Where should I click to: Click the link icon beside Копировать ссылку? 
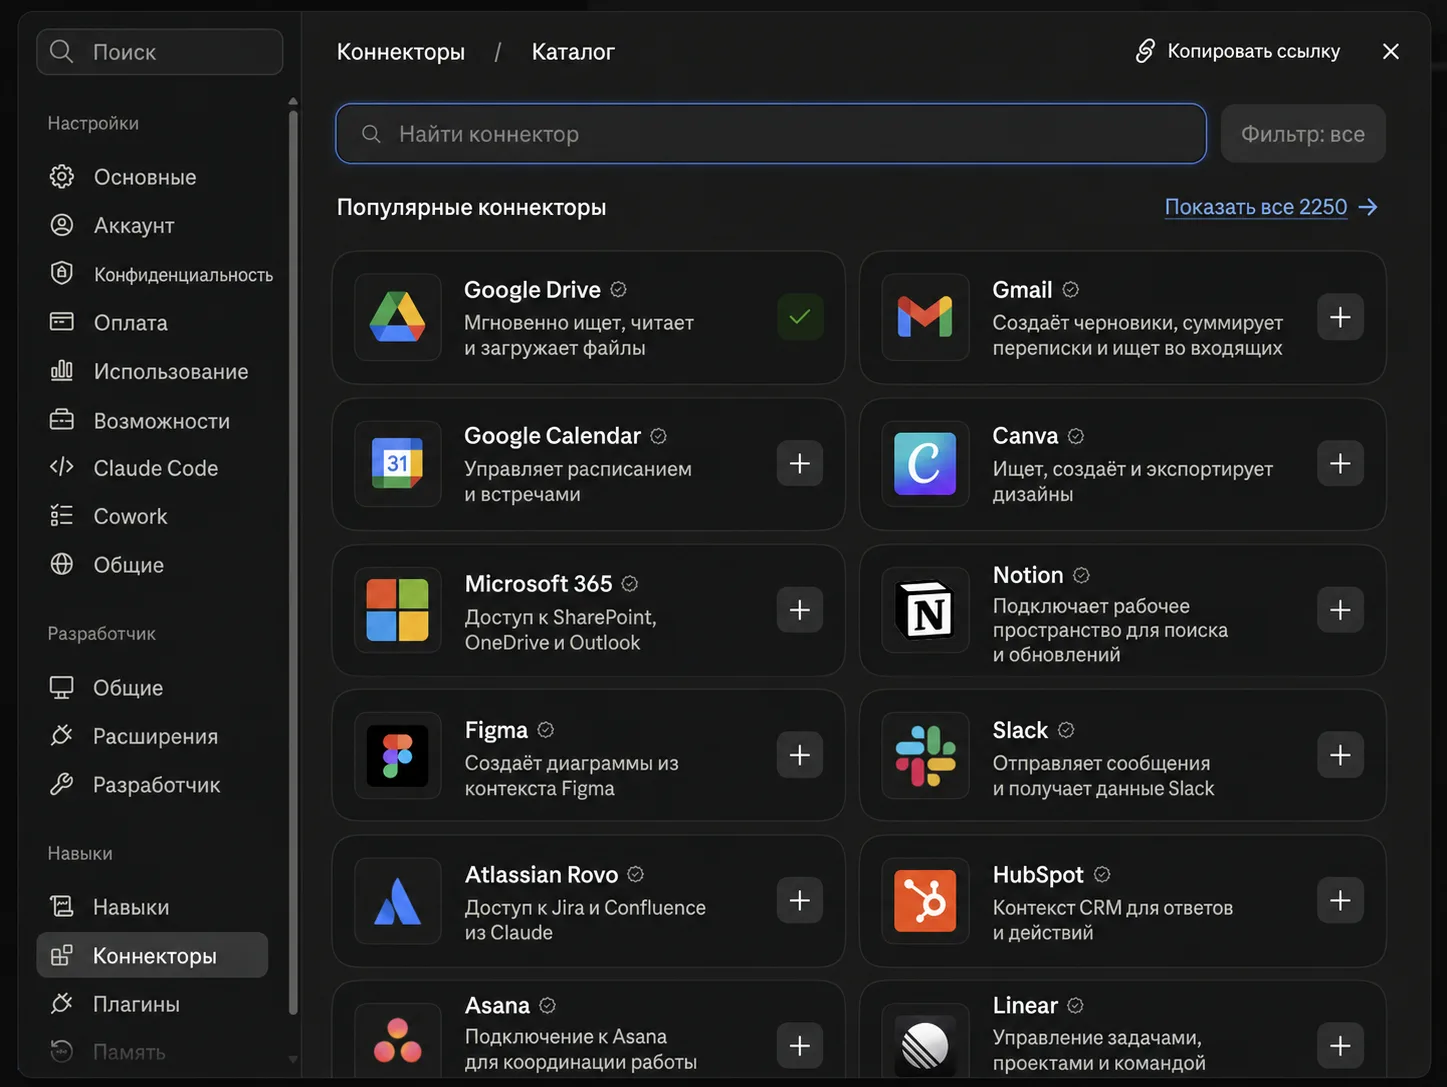pyautogui.click(x=1145, y=51)
